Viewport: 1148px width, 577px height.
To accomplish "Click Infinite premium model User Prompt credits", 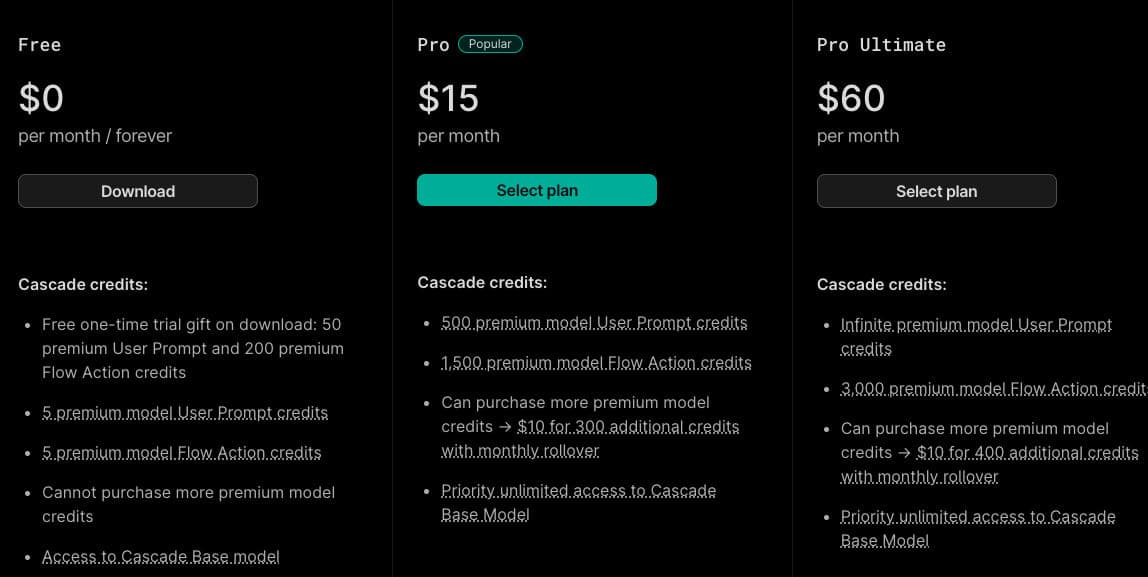I will 976,324.
